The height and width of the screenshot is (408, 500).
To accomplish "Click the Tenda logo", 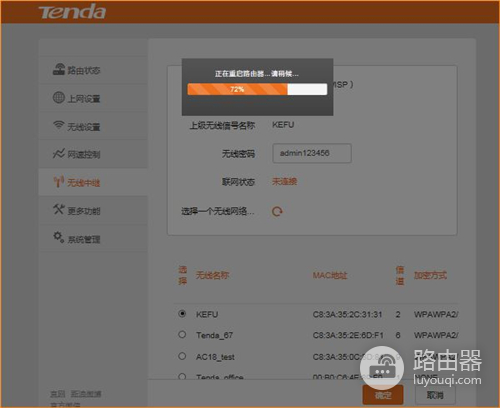I will click(72, 12).
